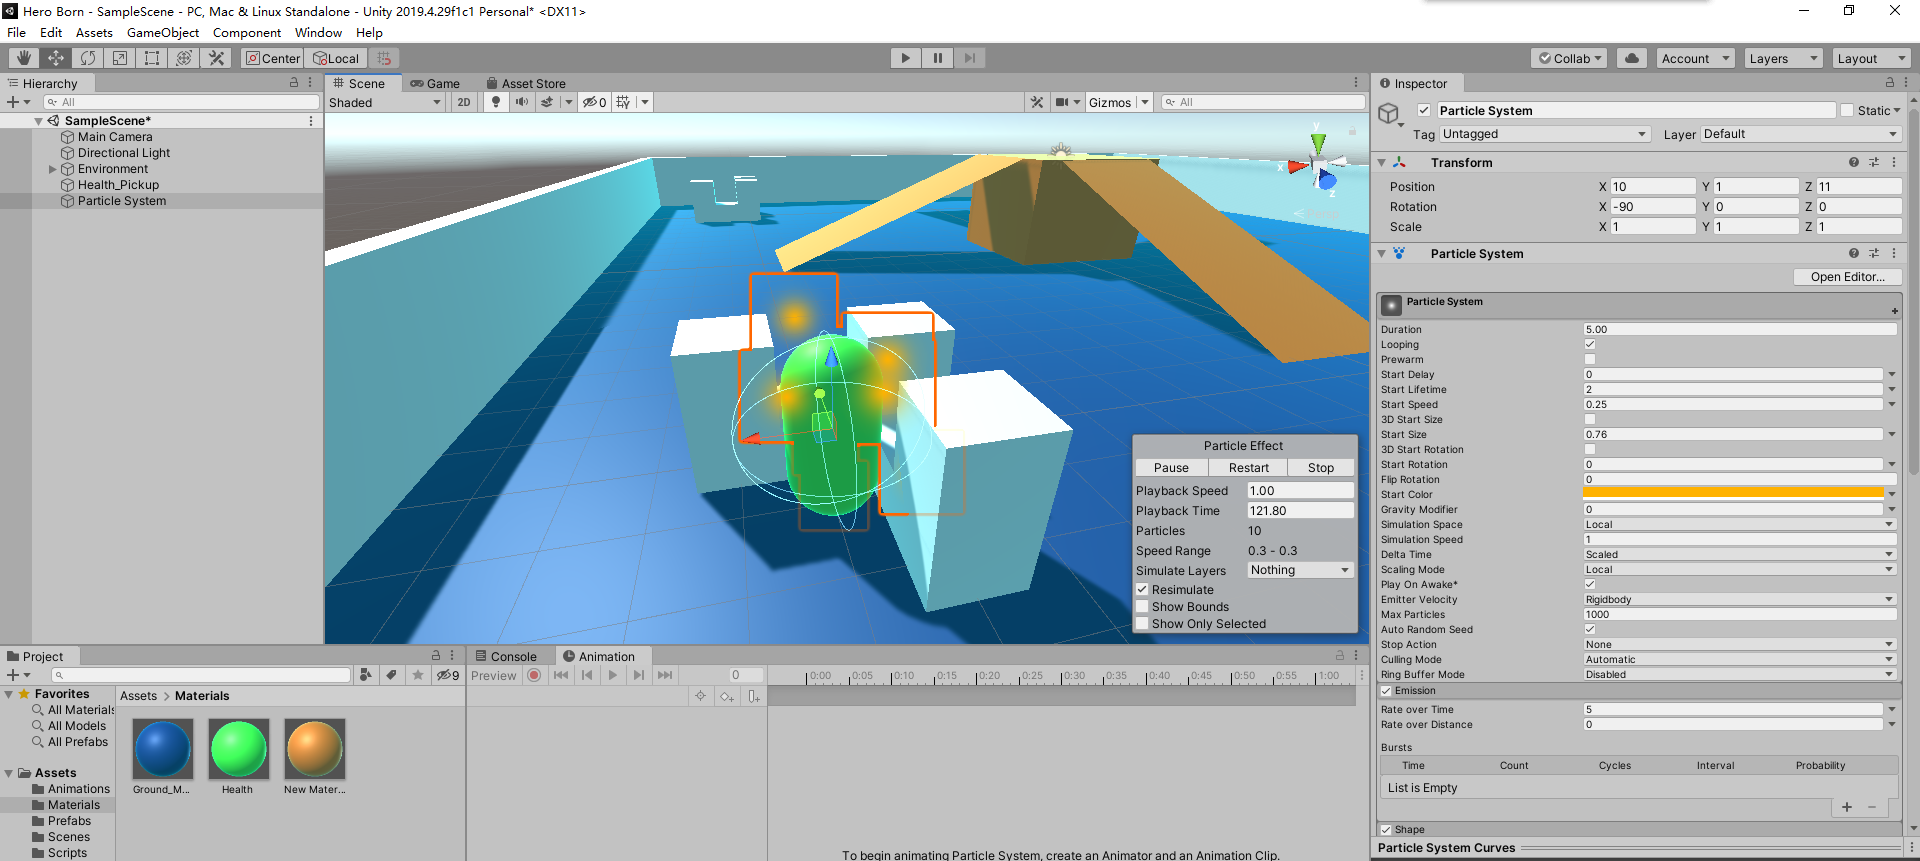Switch to the Console tab

(x=506, y=656)
